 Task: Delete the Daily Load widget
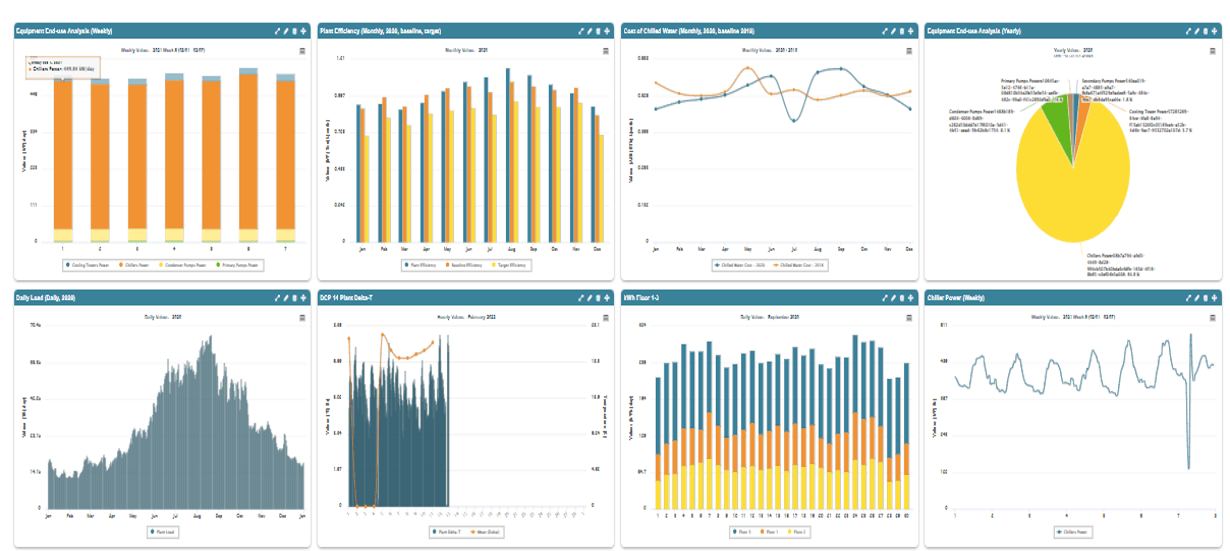point(295,297)
